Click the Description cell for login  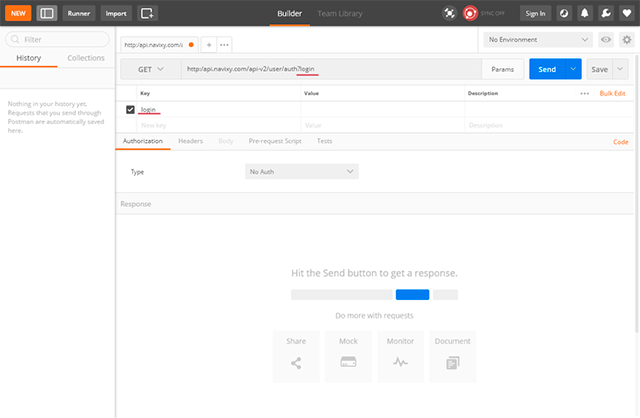[x=549, y=109]
